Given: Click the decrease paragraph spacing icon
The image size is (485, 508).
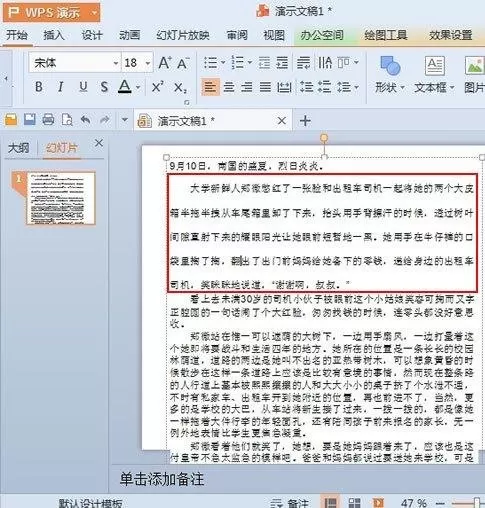Looking at the screenshot, I should (x=324, y=87).
